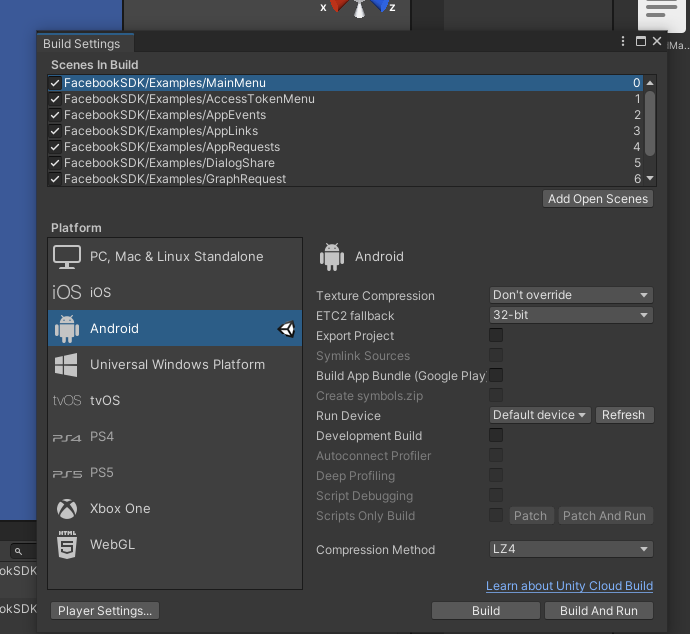Open Player Settings...
The height and width of the screenshot is (634, 690).
(x=105, y=611)
